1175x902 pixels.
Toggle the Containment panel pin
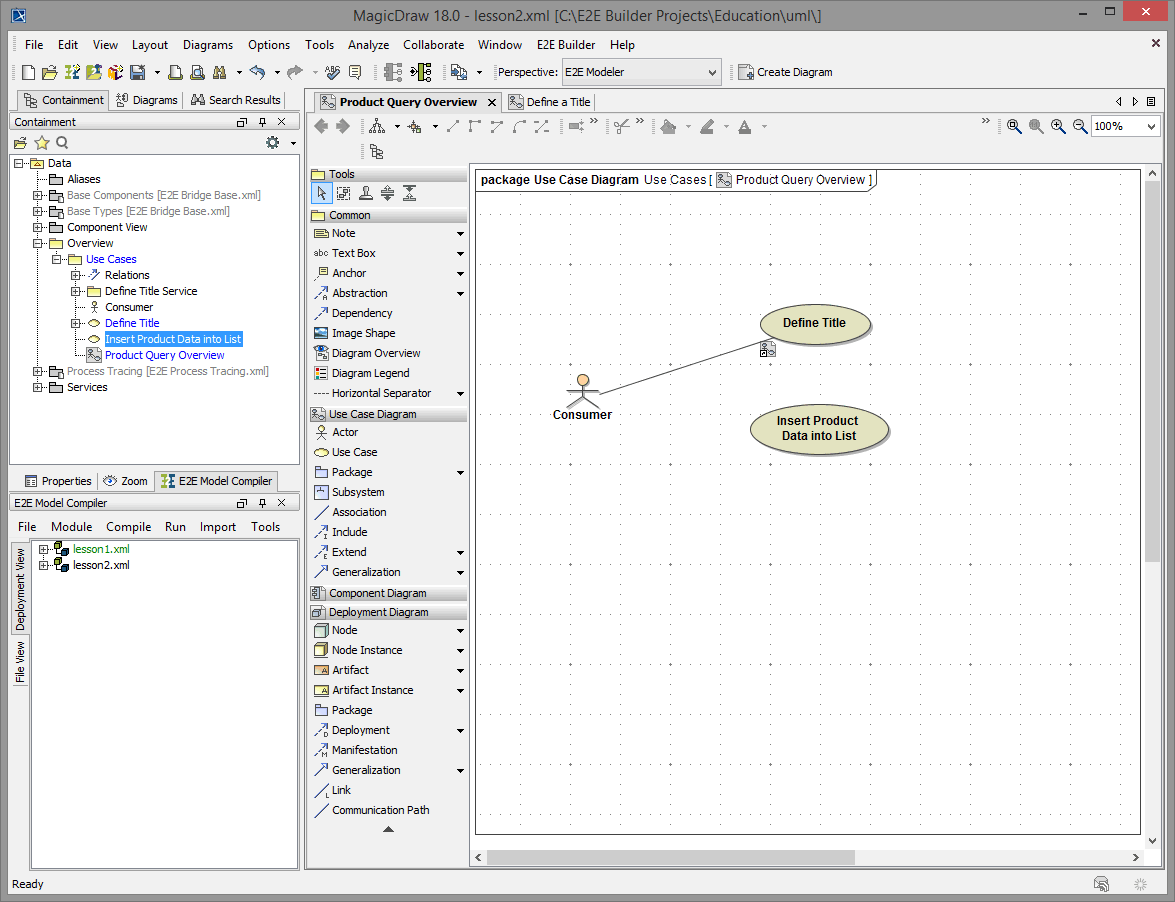[x=262, y=122]
